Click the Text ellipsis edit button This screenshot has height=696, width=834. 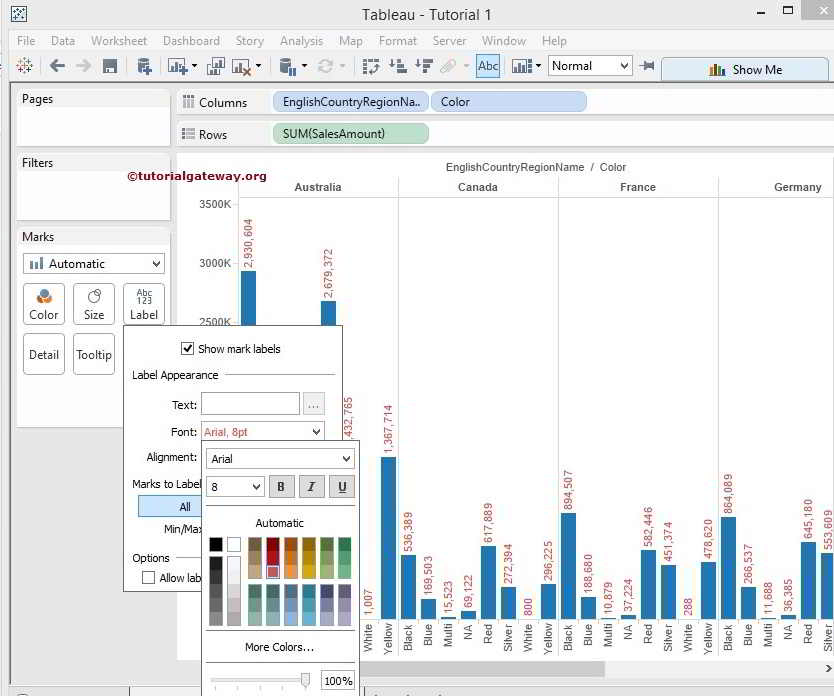(314, 404)
